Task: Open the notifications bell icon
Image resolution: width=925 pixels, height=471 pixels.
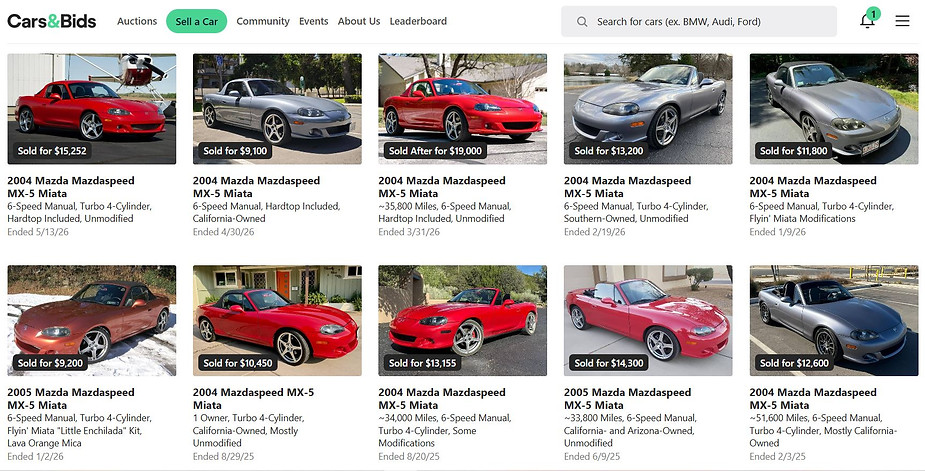Action: point(867,21)
